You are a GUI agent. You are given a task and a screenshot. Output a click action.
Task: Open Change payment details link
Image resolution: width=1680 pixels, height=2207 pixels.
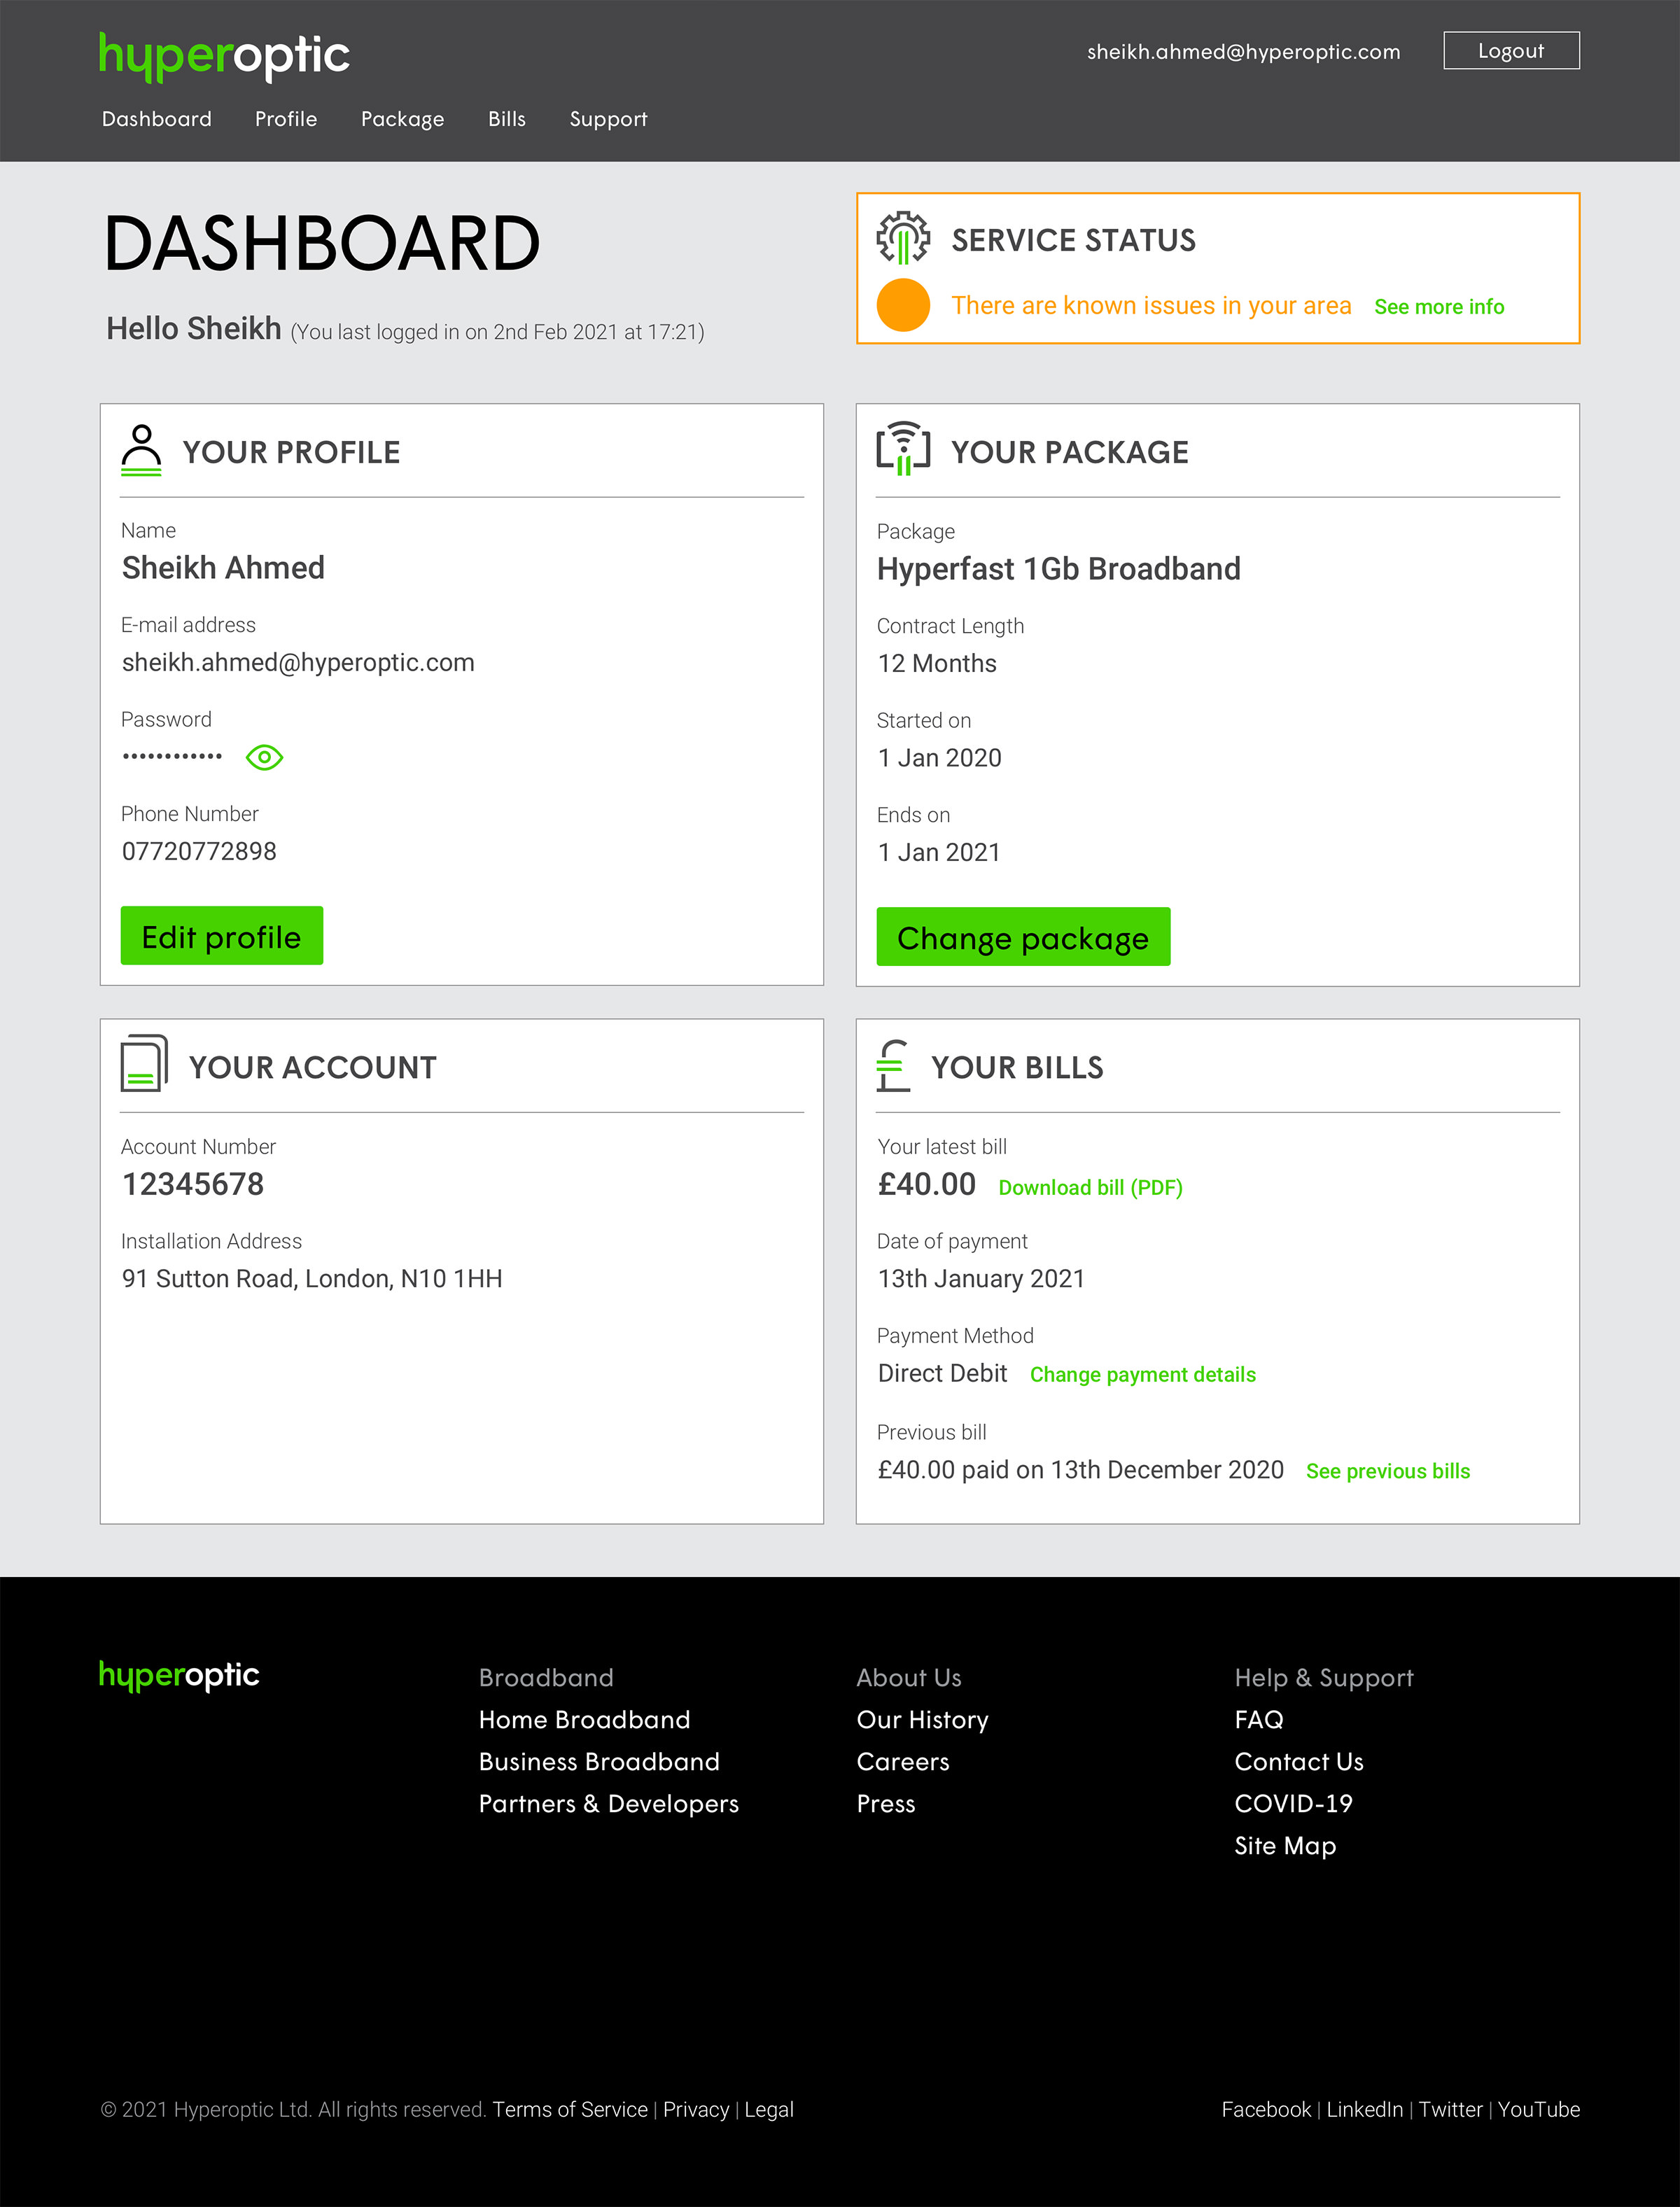(x=1143, y=1374)
